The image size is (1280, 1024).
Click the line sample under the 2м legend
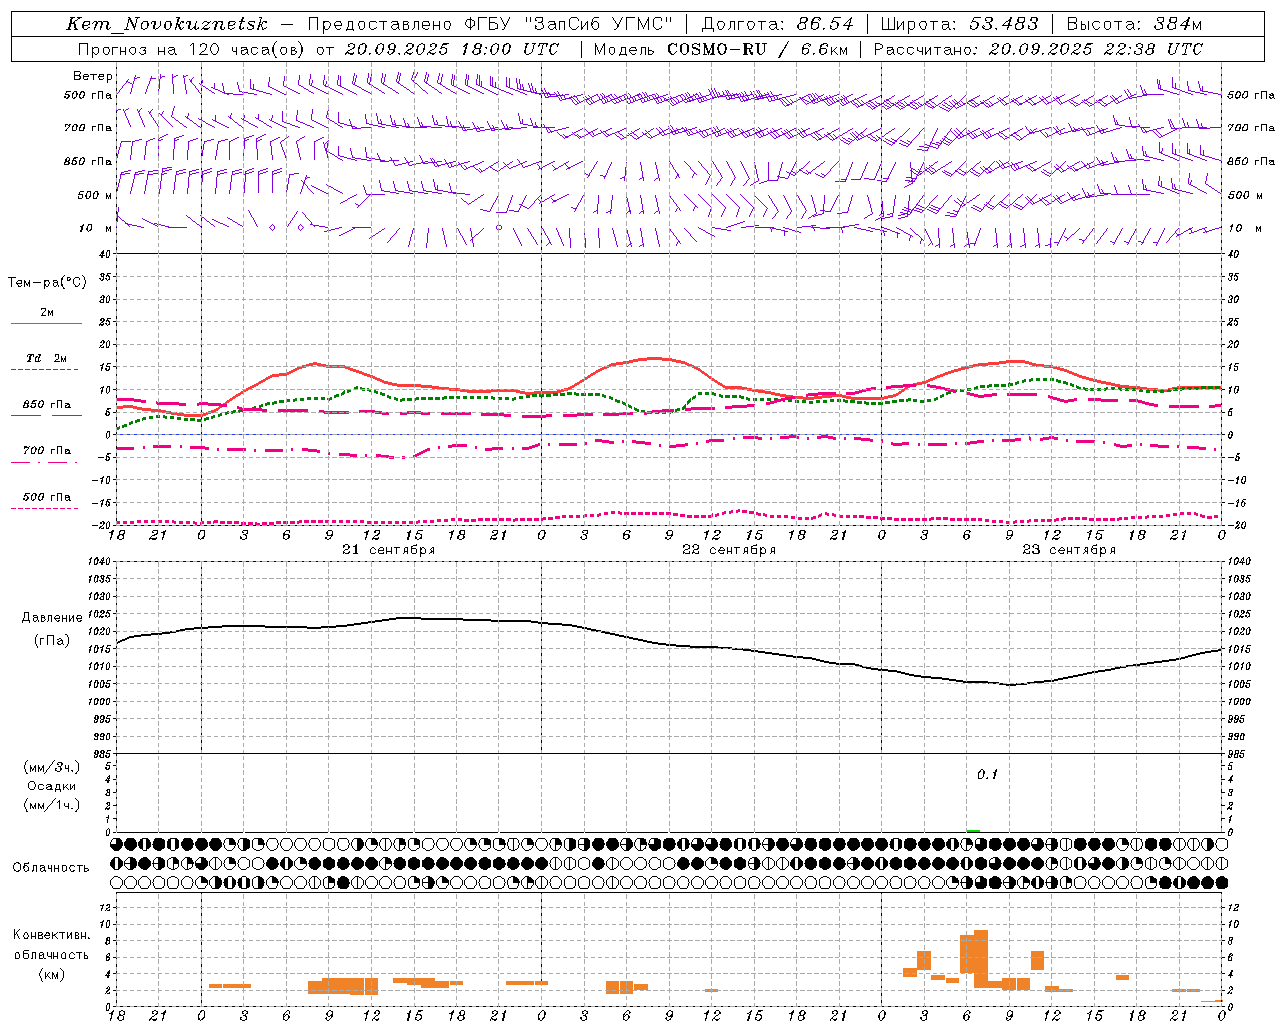point(46,323)
